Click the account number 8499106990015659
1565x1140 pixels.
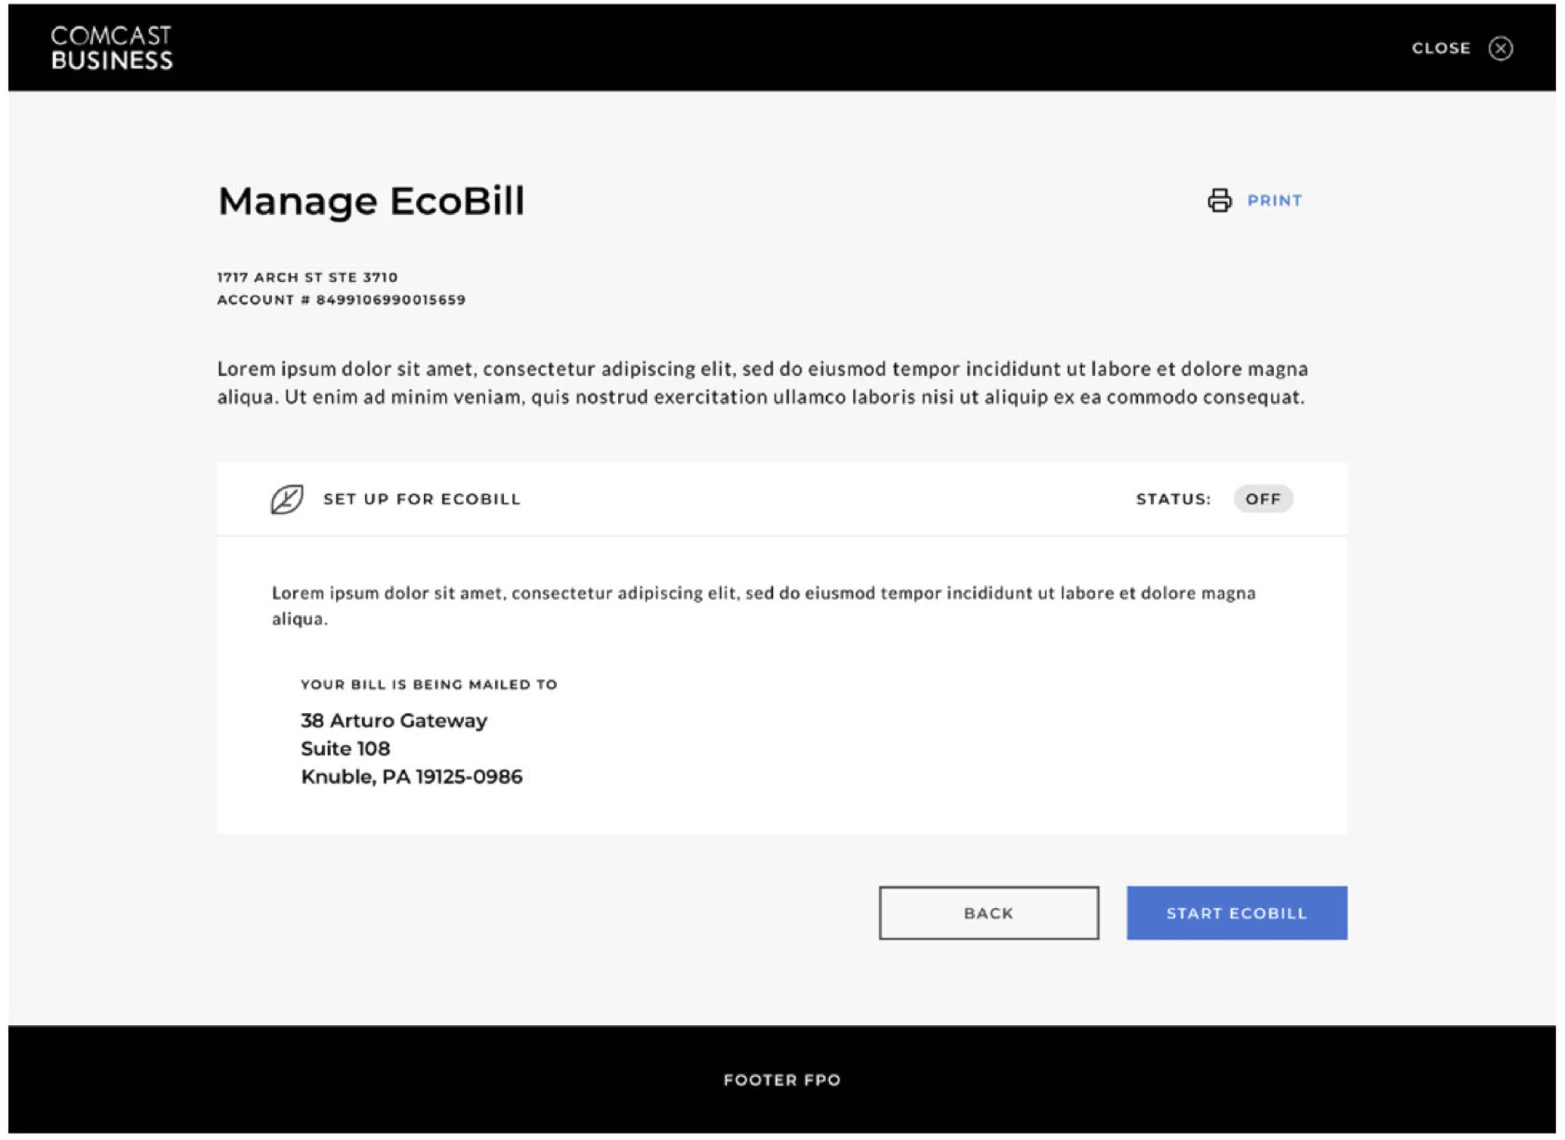(391, 300)
